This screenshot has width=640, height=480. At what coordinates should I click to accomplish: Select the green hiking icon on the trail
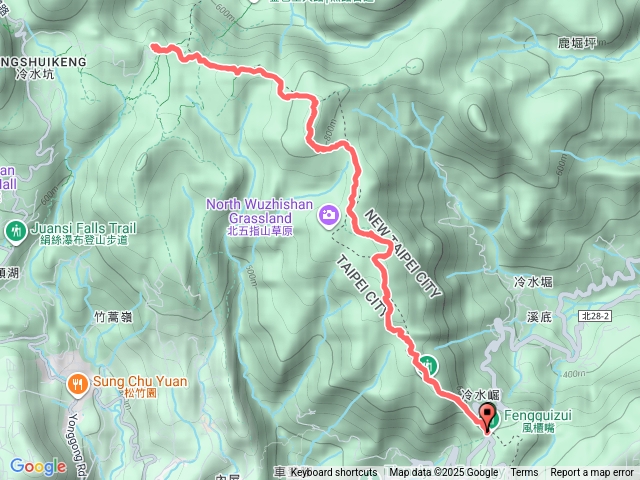click(x=427, y=364)
